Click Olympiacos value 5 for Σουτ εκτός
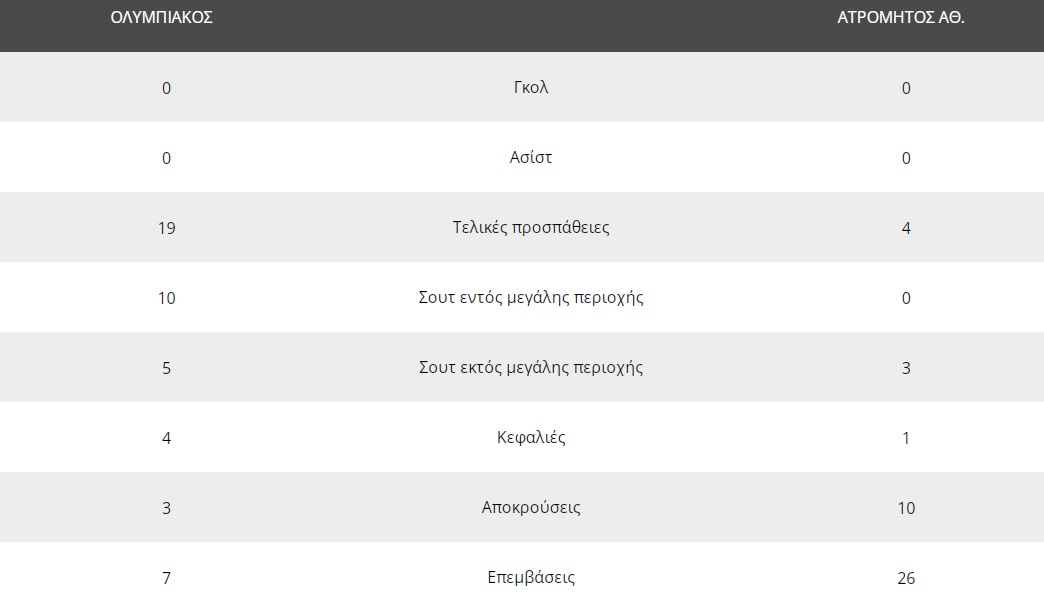 (166, 368)
